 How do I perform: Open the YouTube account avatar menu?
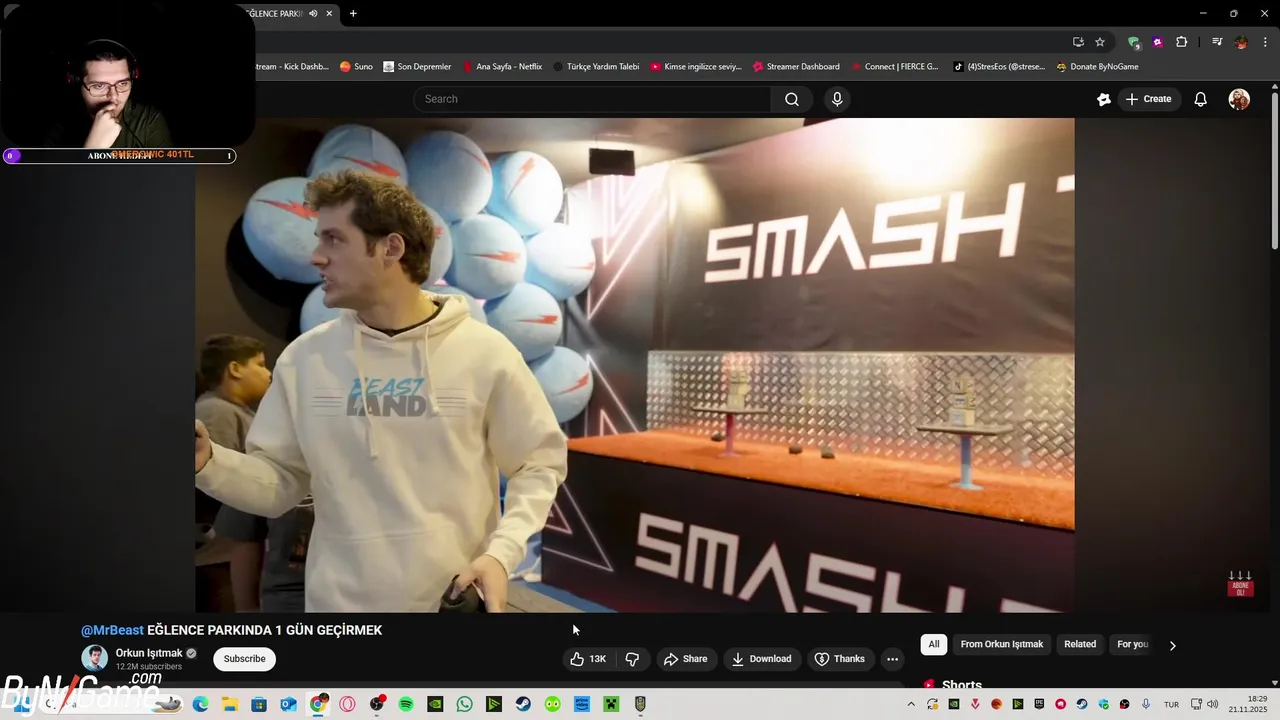pyautogui.click(x=1239, y=99)
